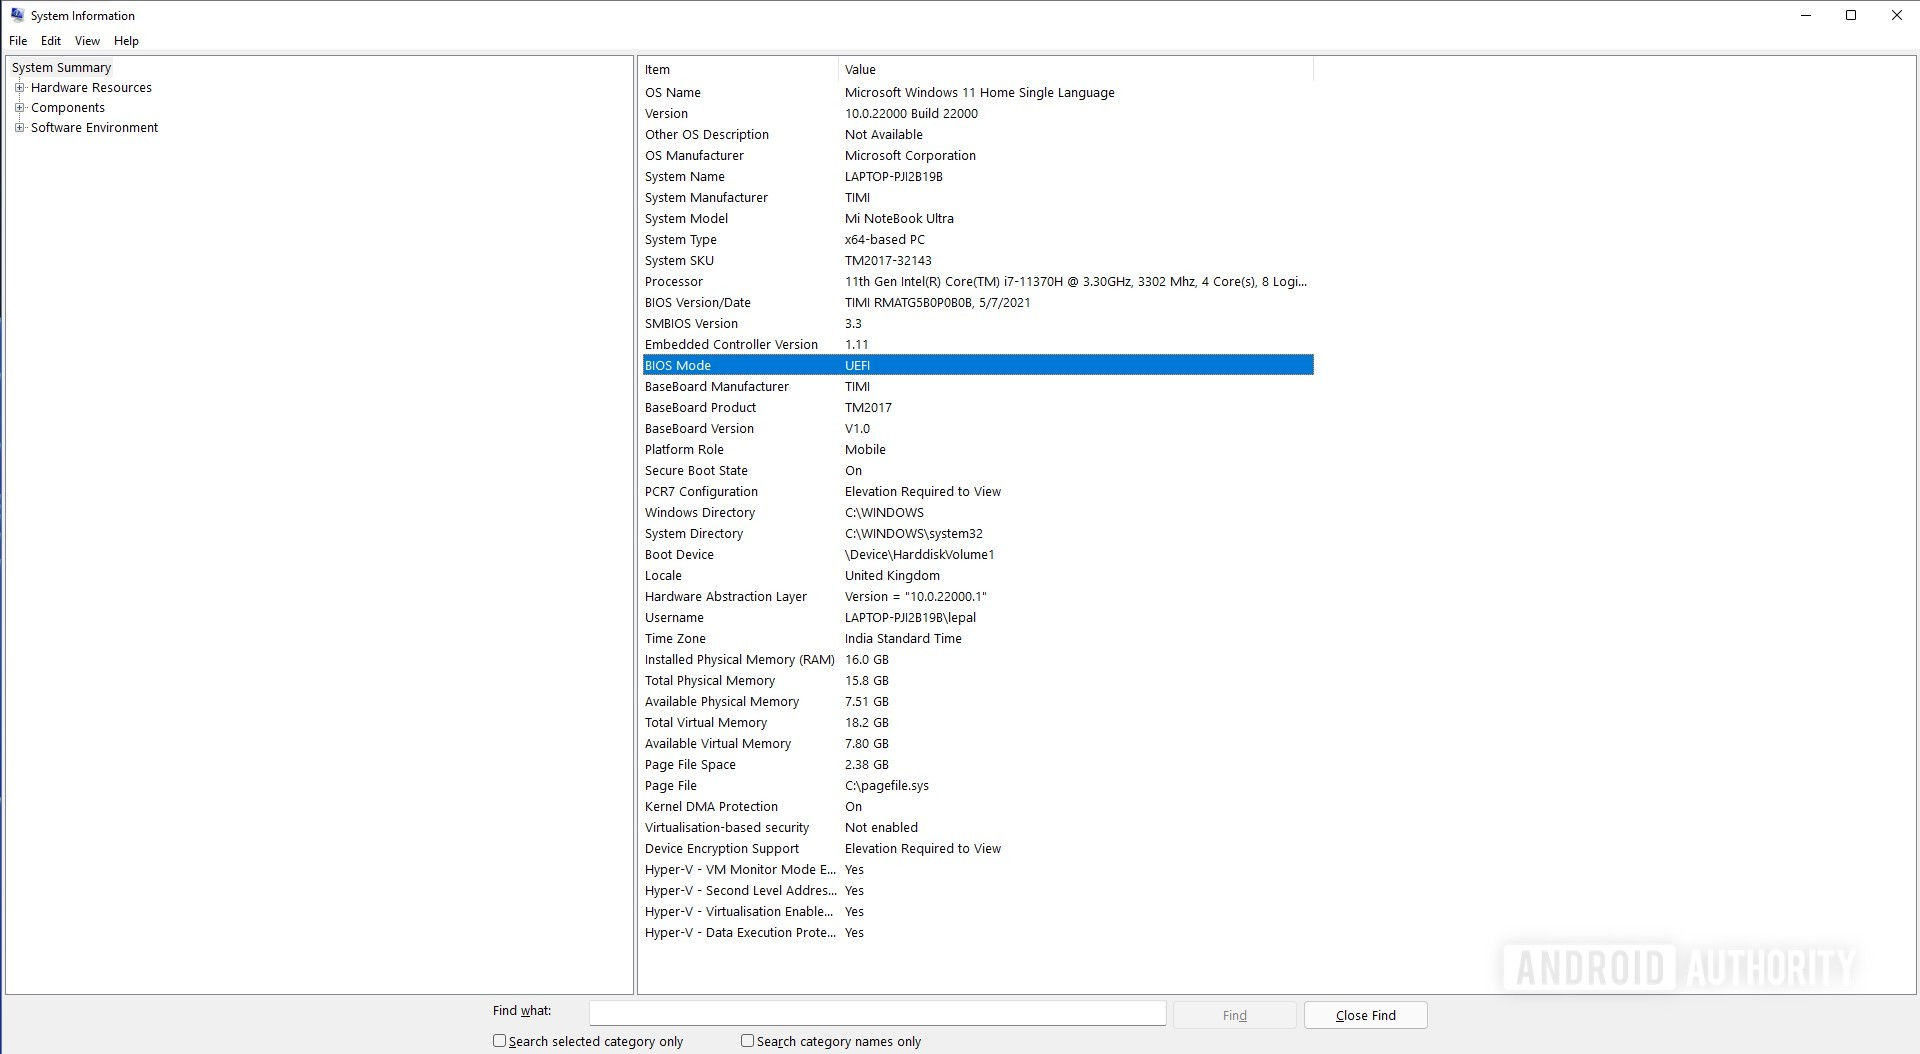Open the Edit menu

51,41
